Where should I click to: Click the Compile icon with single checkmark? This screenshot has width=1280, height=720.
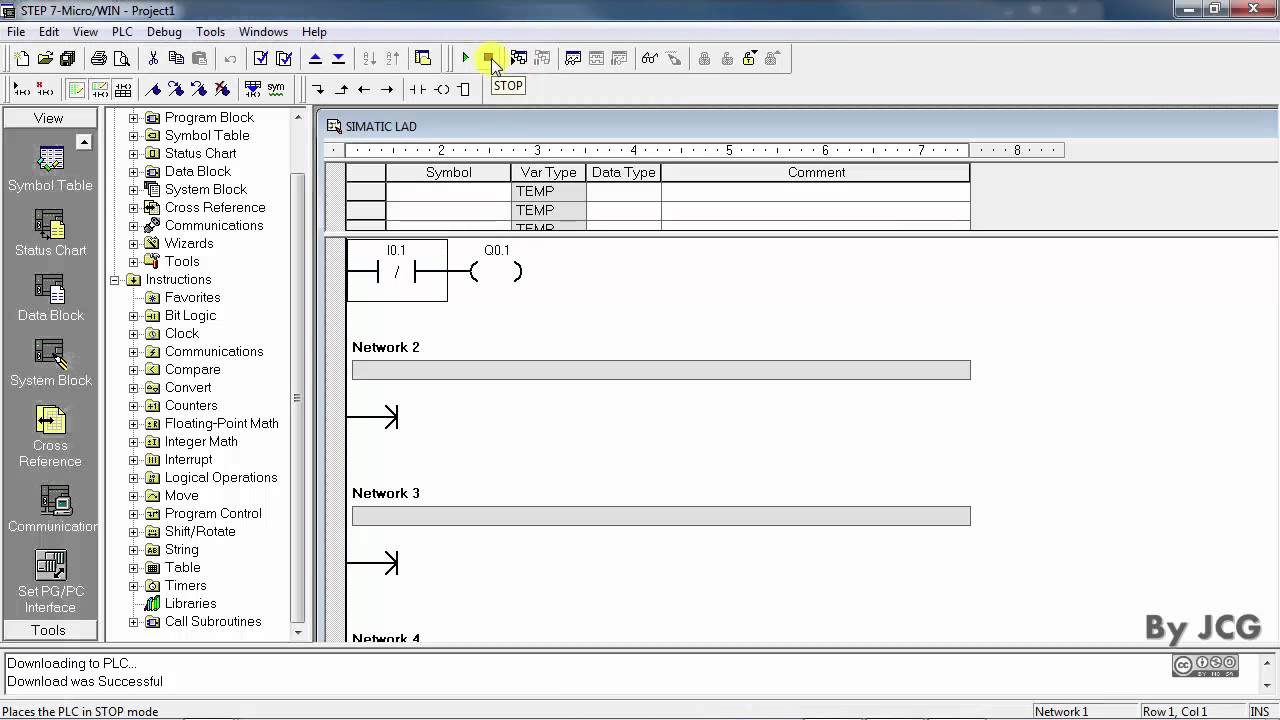pyautogui.click(x=261, y=59)
